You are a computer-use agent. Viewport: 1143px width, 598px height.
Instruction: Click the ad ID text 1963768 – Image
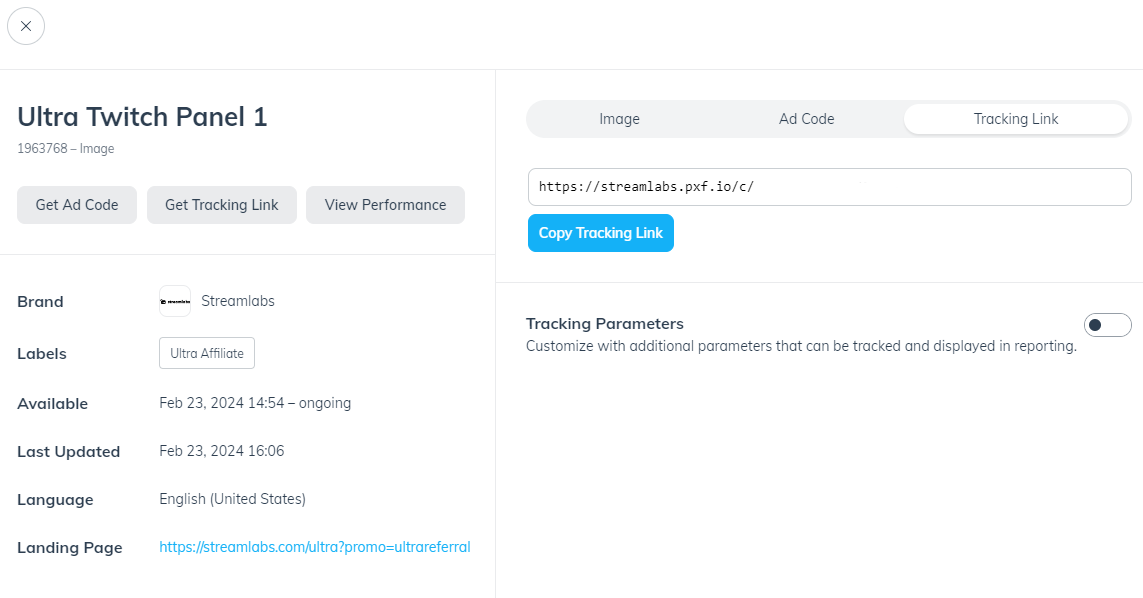pos(66,149)
